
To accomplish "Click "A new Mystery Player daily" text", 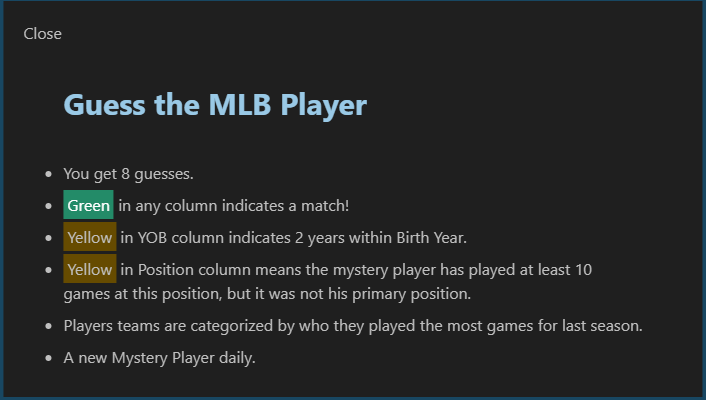I will [x=159, y=357].
